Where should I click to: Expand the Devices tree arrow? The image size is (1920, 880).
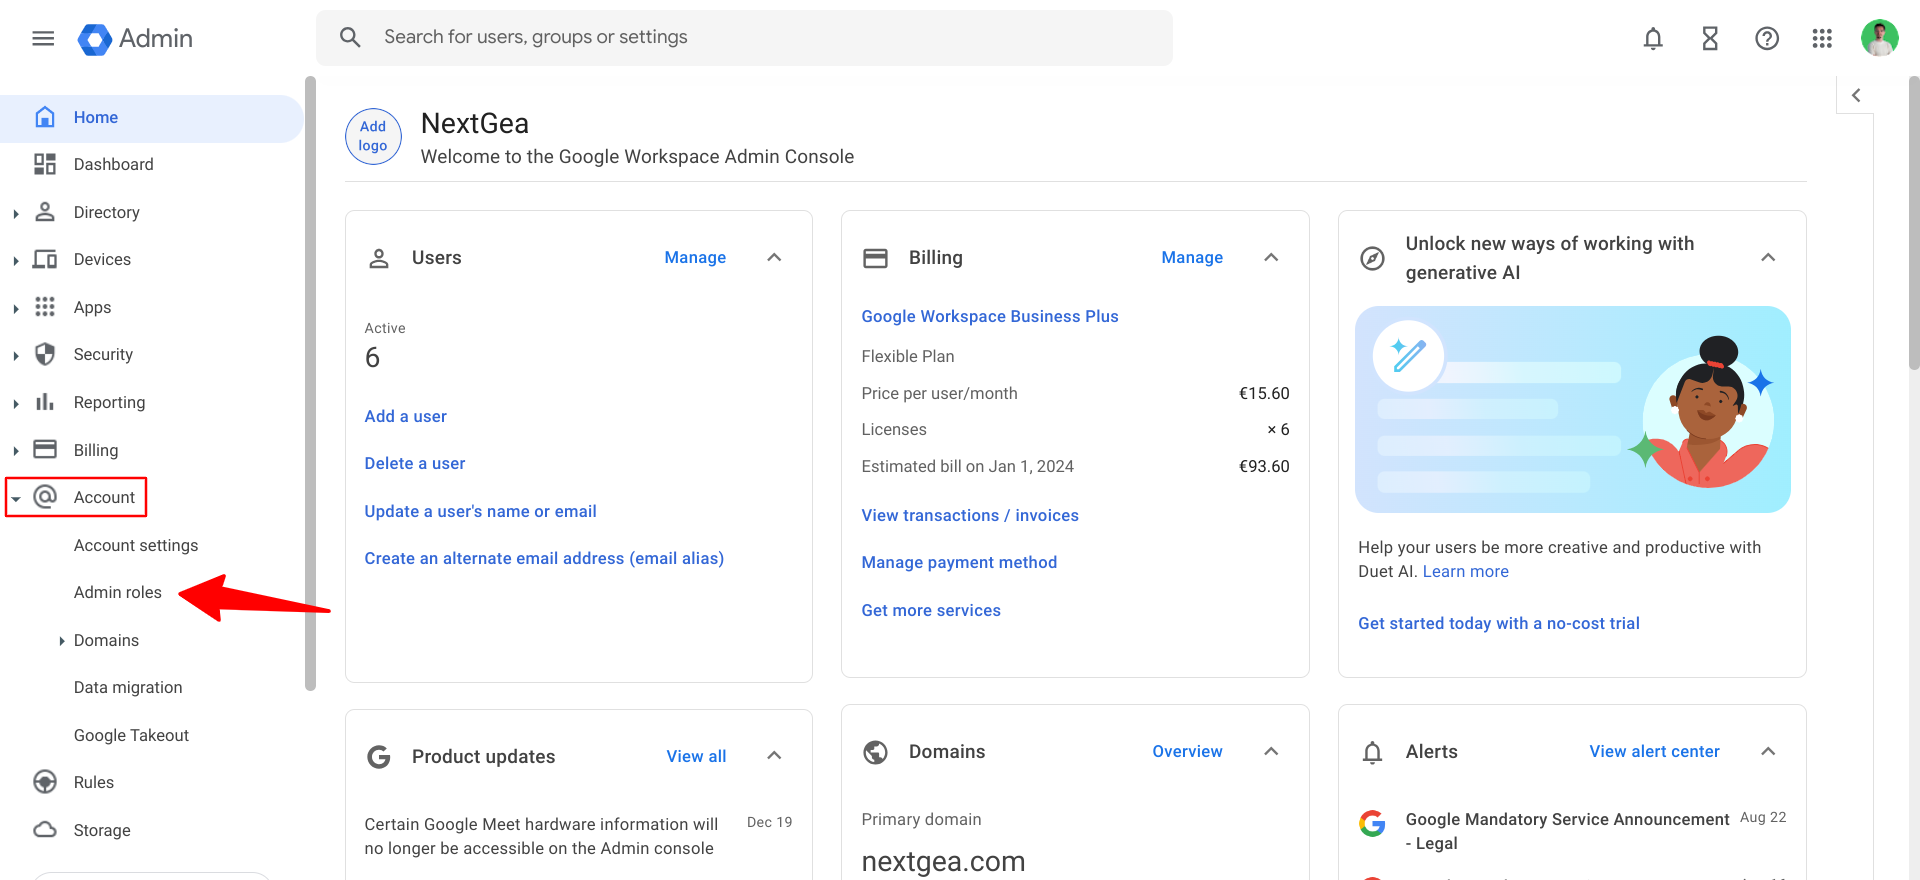(16, 260)
